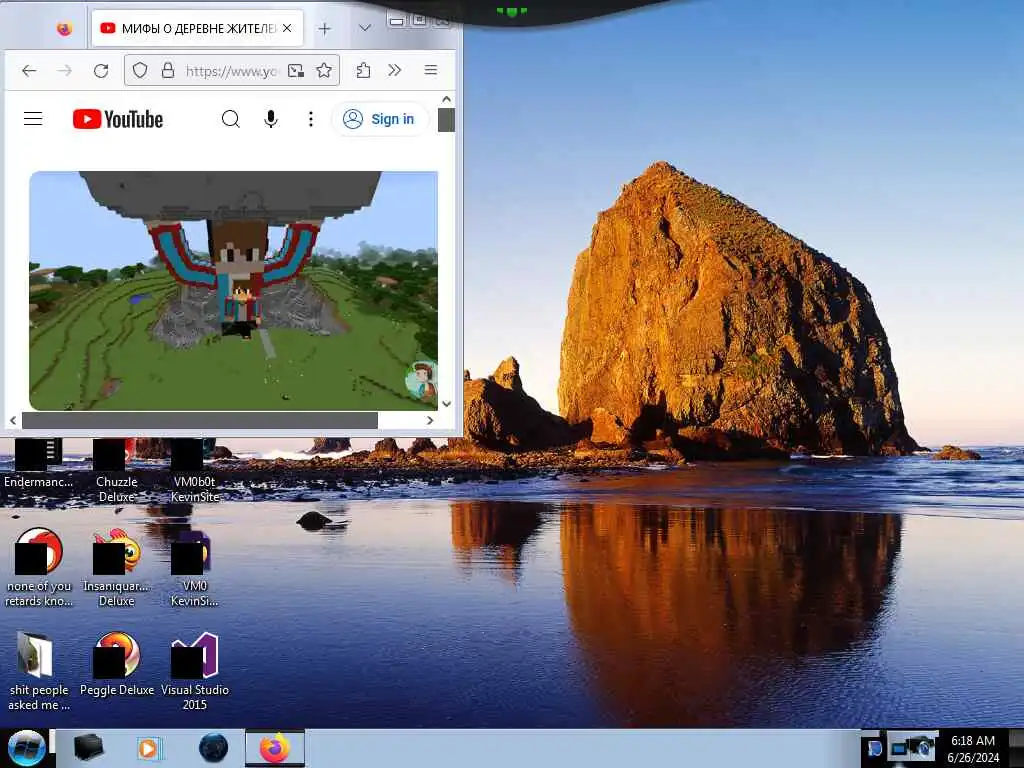Click the black box taskbar icon
This screenshot has height=768, width=1024.
pyautogui.click(x=88, y=748)
